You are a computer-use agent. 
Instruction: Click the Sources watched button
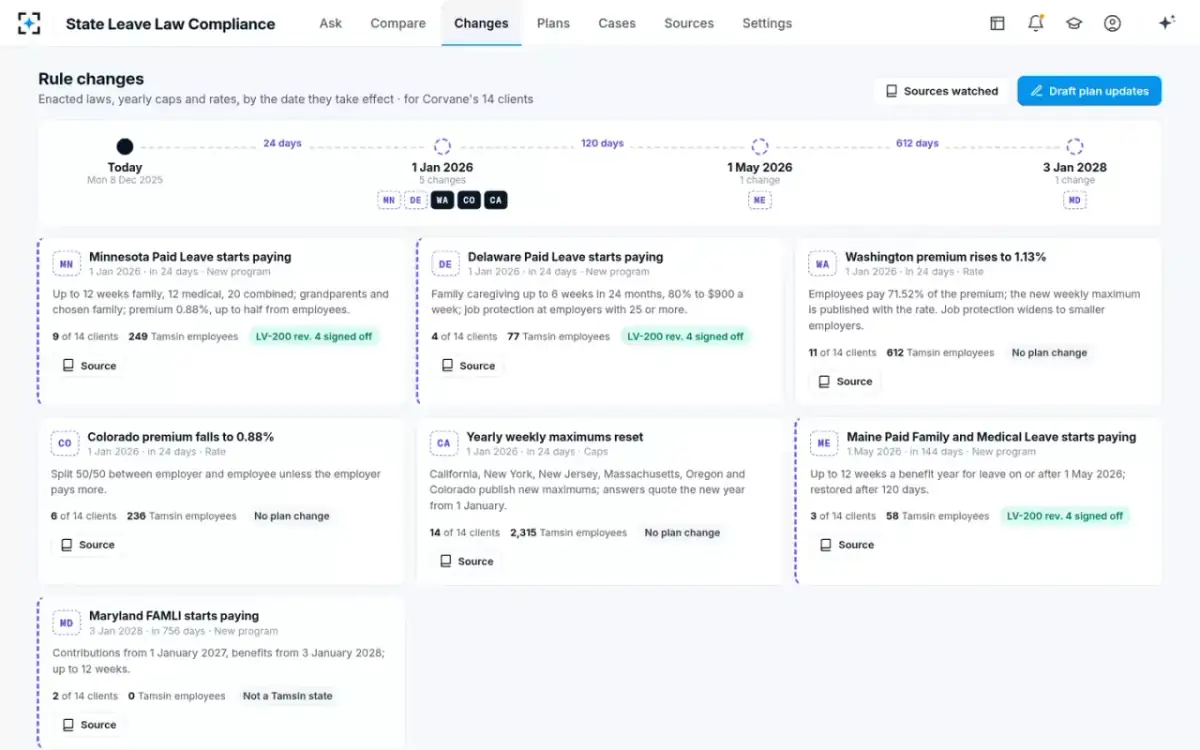point(941,91)
